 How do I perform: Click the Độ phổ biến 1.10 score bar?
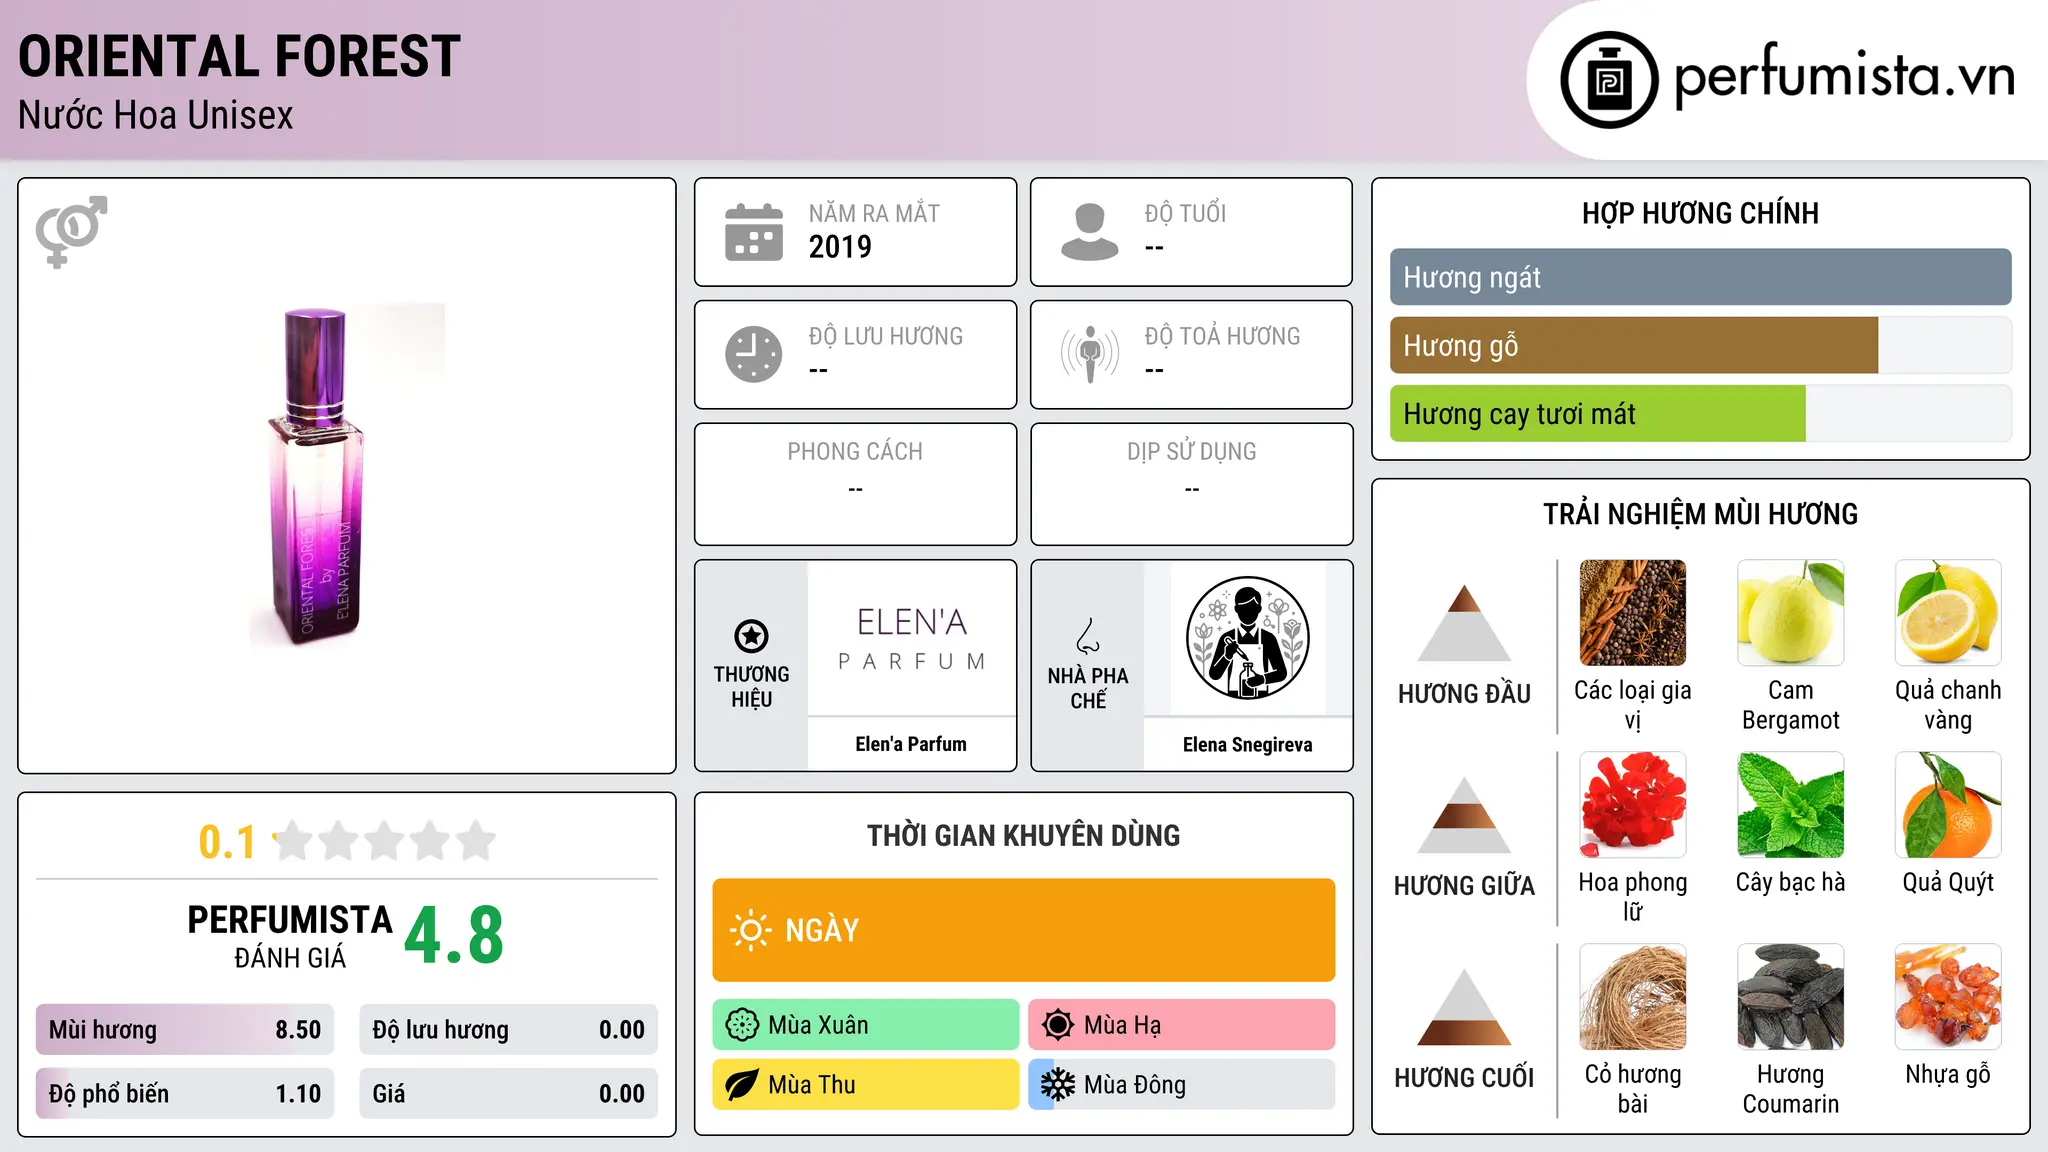185,1094
